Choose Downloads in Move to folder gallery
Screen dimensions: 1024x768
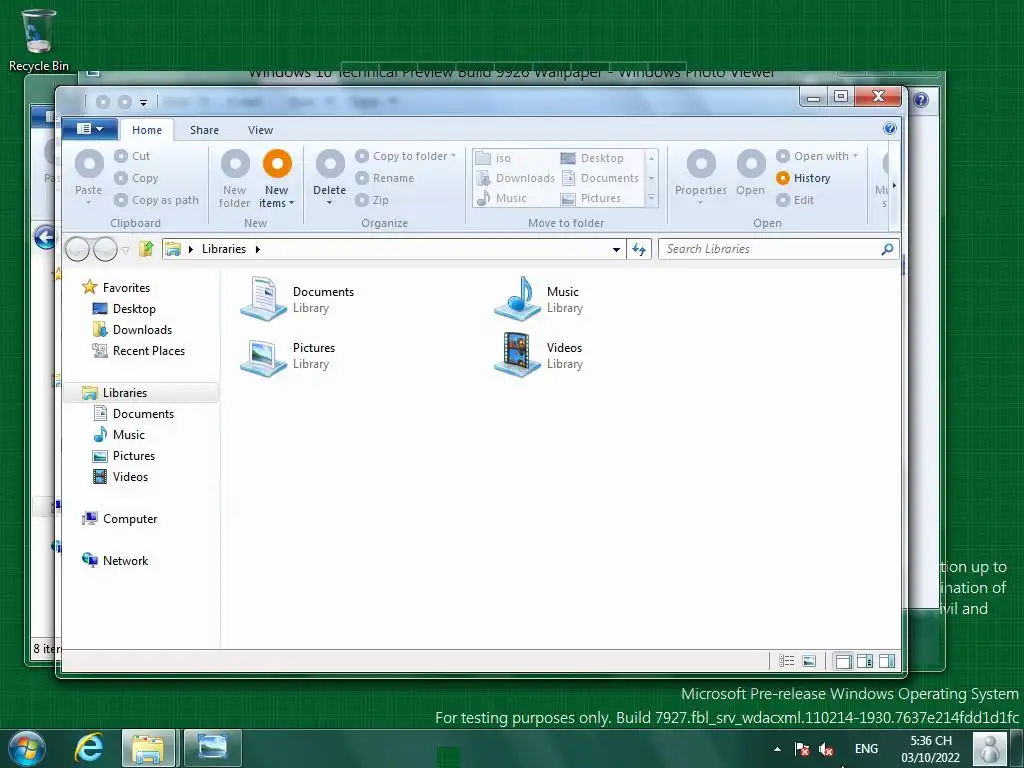pyautogui.click(x=515, y=178)
